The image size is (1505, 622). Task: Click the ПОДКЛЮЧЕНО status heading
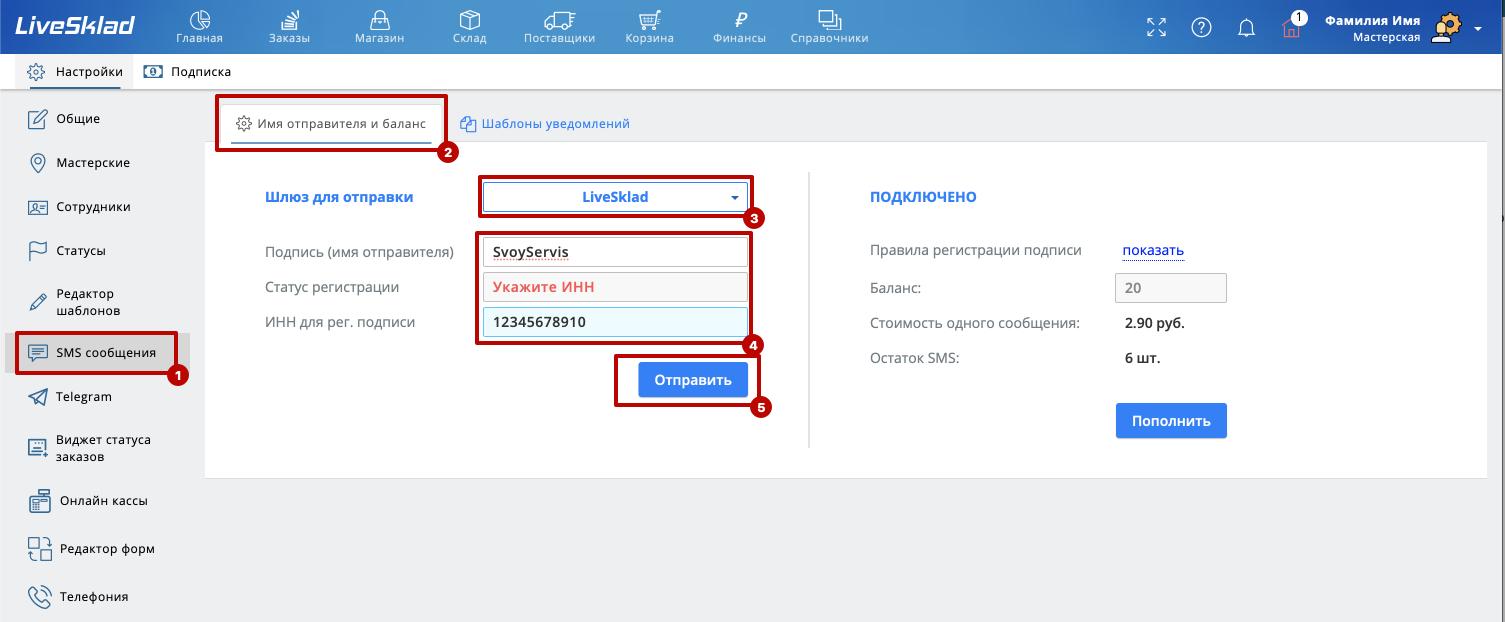coord(924,197)
